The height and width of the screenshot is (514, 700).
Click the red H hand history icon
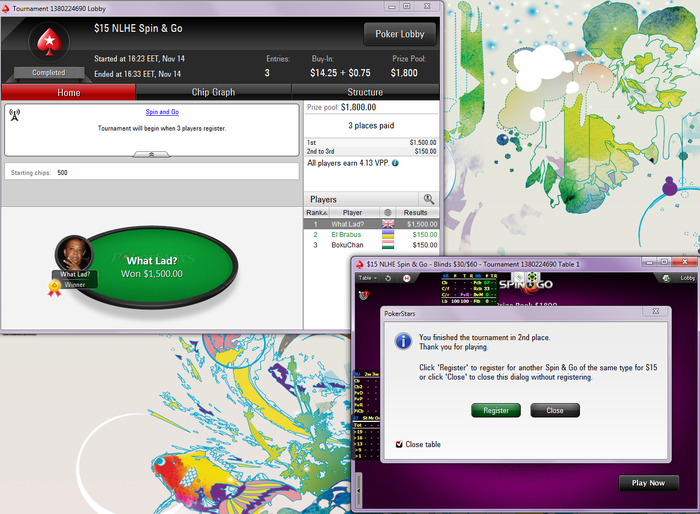click(406, 278)
